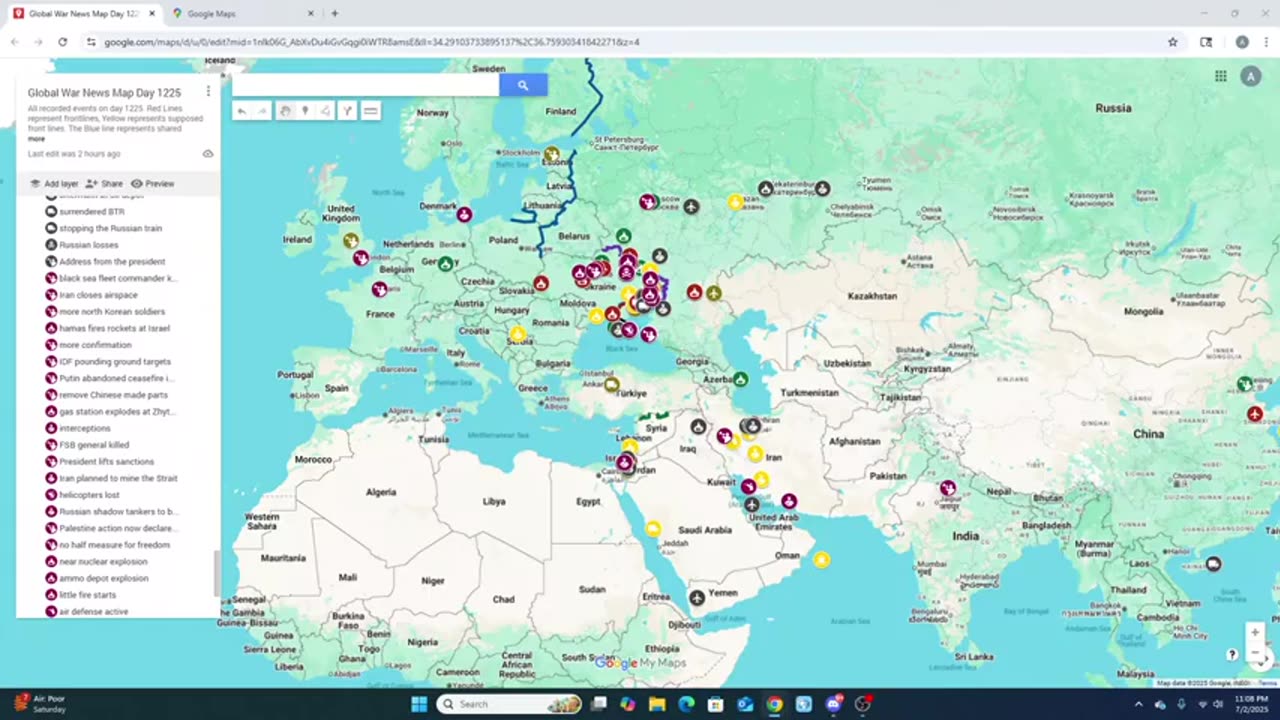
Task: Open the map help question-mark button
Action: [x=1232, y=654]
